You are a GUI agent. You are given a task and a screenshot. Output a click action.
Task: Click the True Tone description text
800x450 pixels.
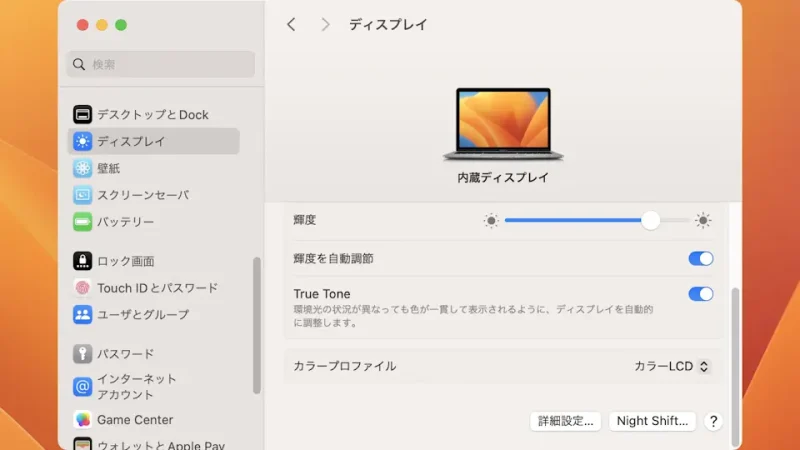click(473, 316)
